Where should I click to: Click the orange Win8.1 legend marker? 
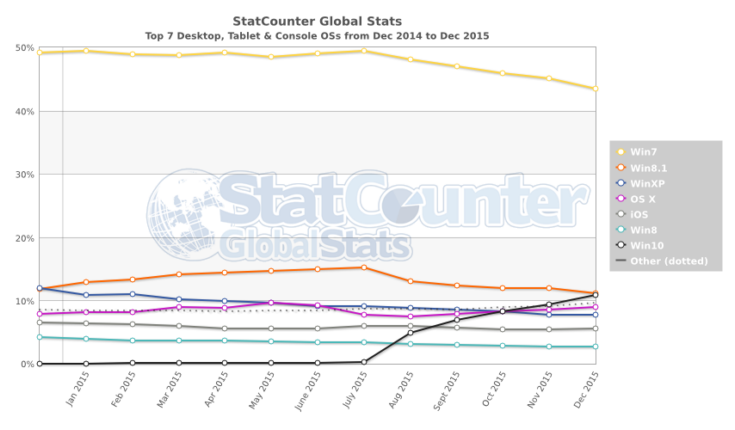[620, 167]
